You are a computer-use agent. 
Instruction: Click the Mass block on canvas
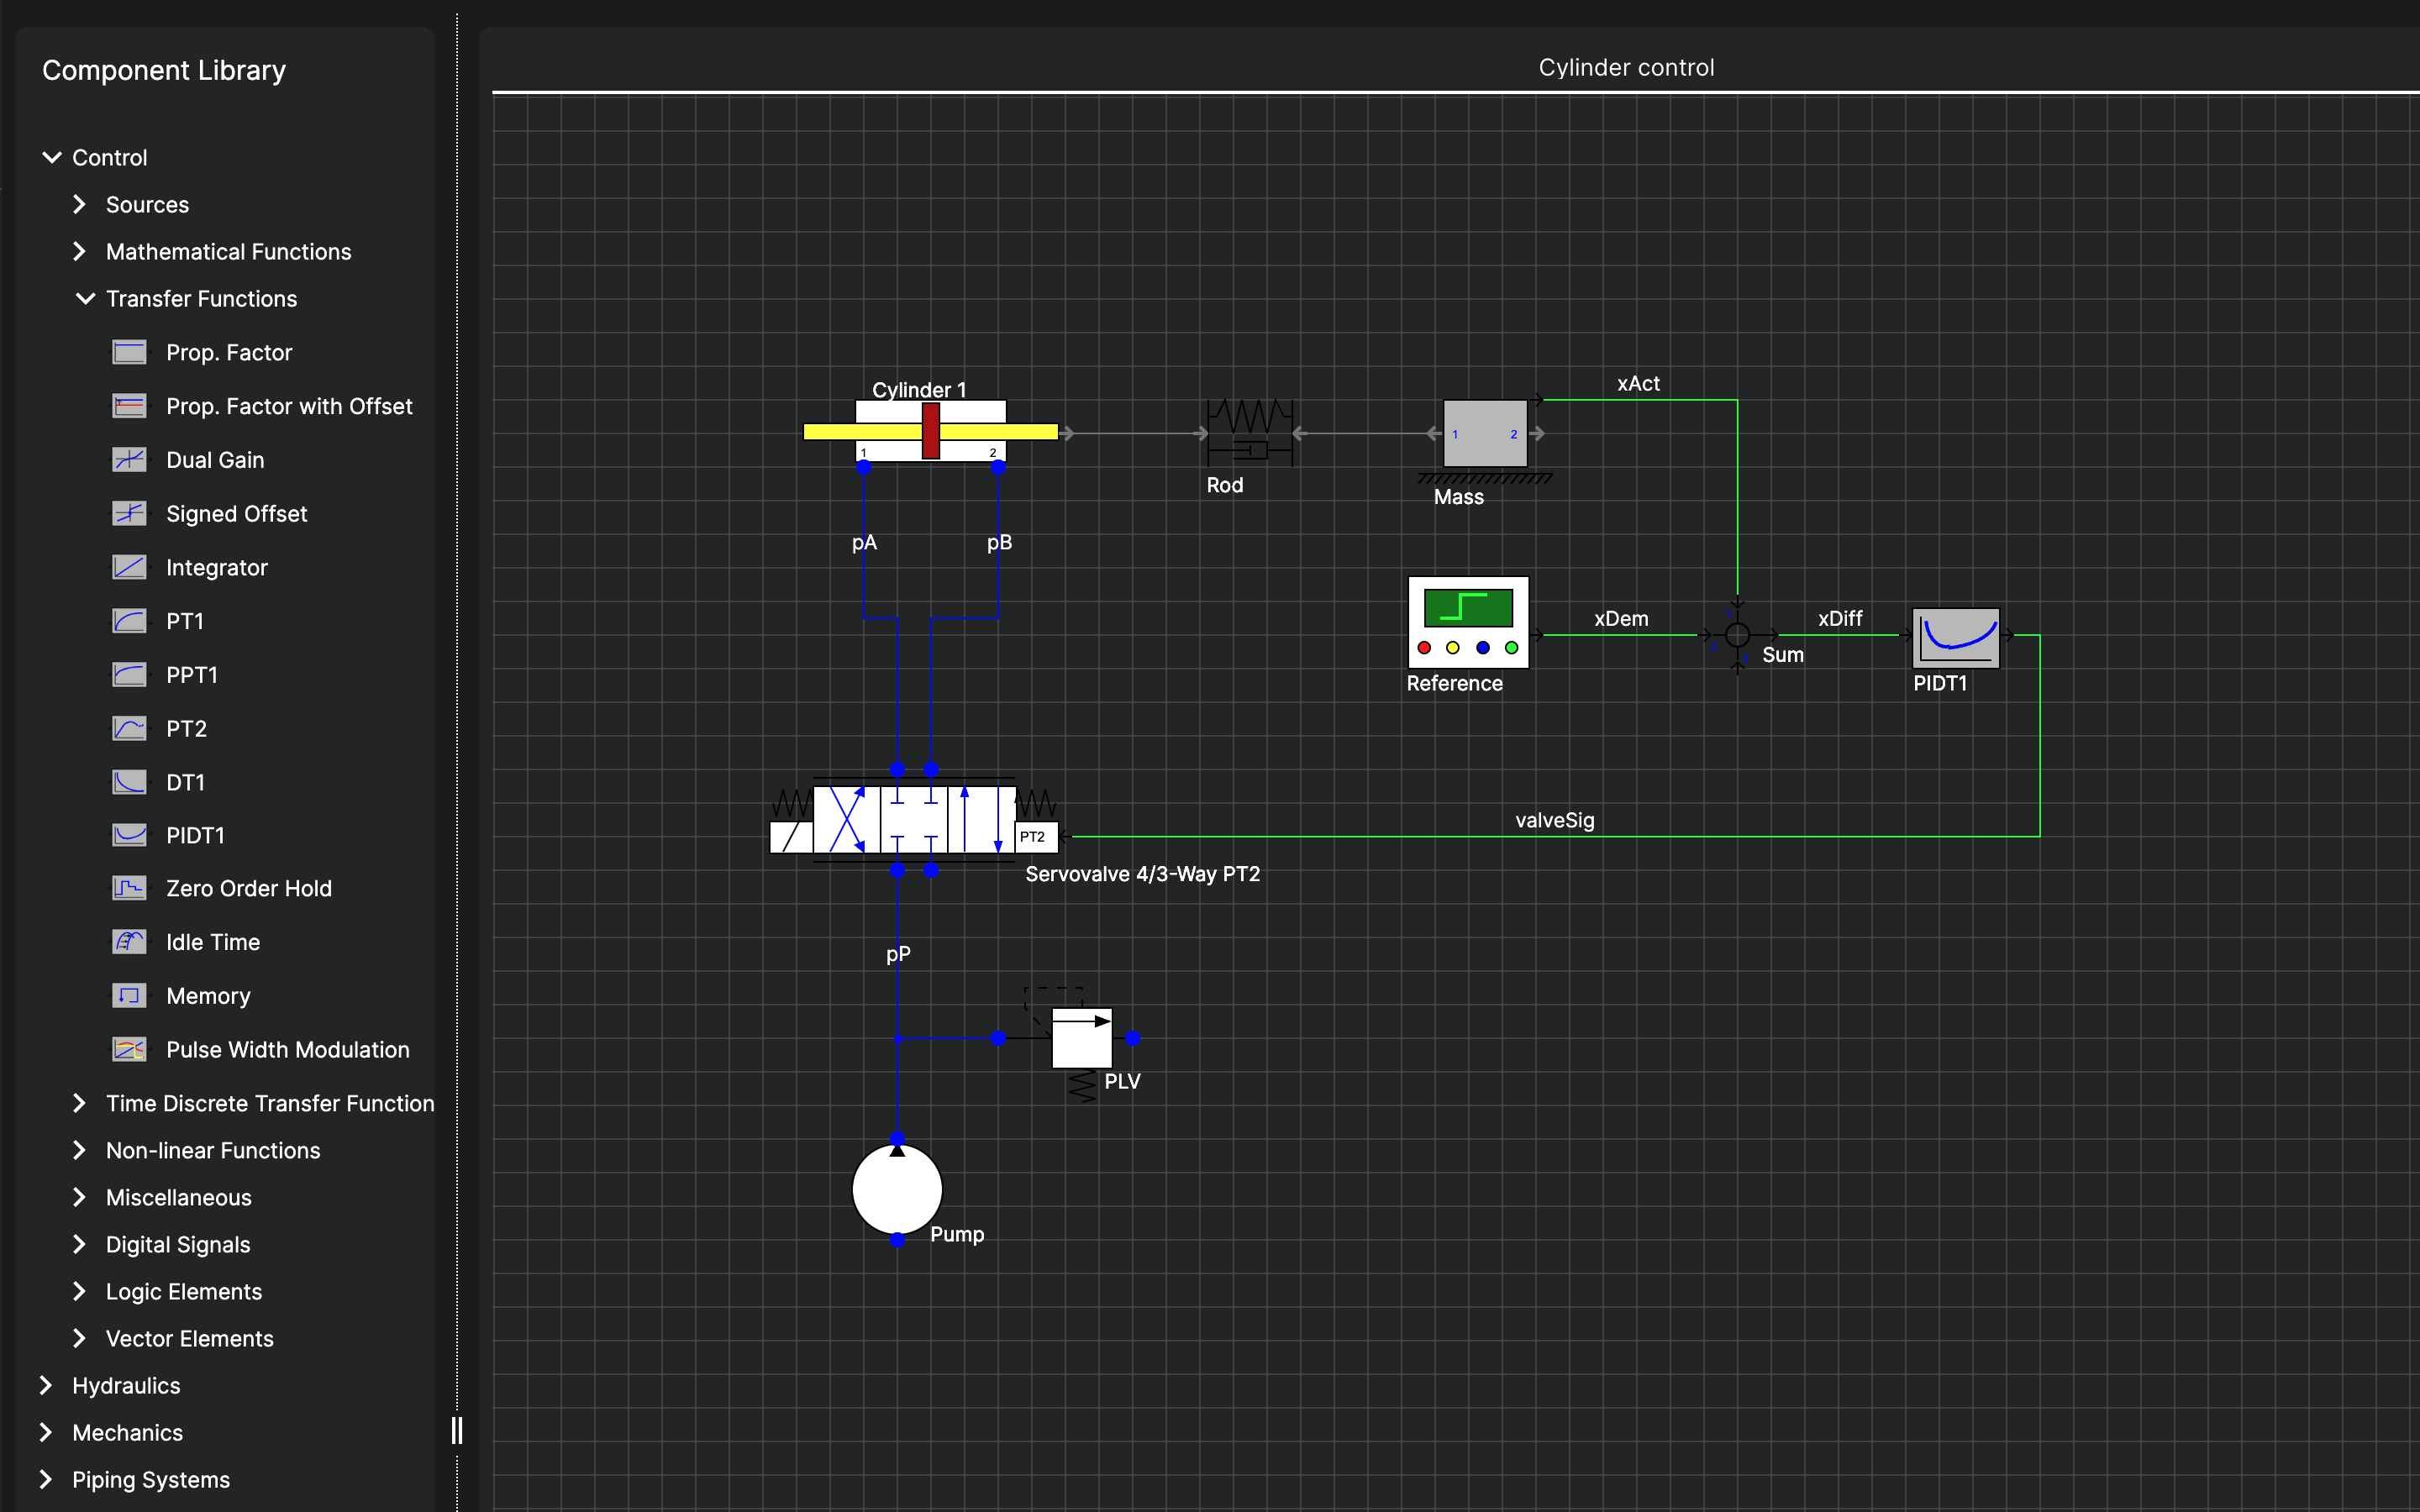click(x=1484, y=433)
